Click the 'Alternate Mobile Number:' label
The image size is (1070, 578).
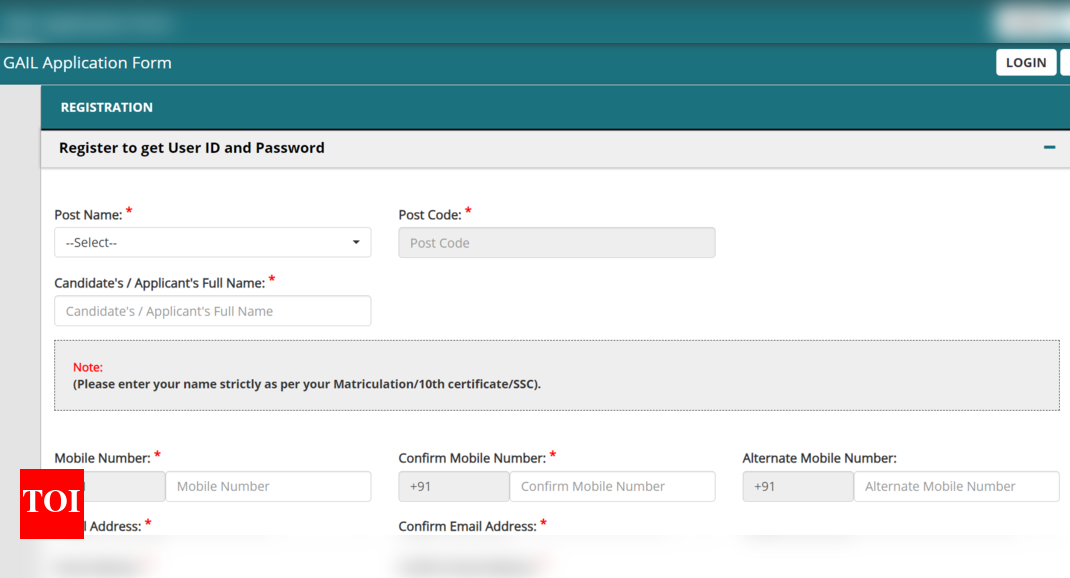[x=819, y=458]
